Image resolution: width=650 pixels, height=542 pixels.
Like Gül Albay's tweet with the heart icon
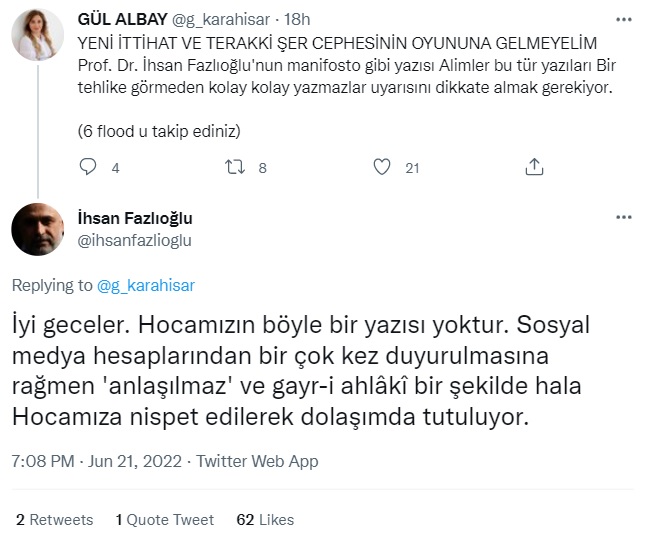pos(382,168)
